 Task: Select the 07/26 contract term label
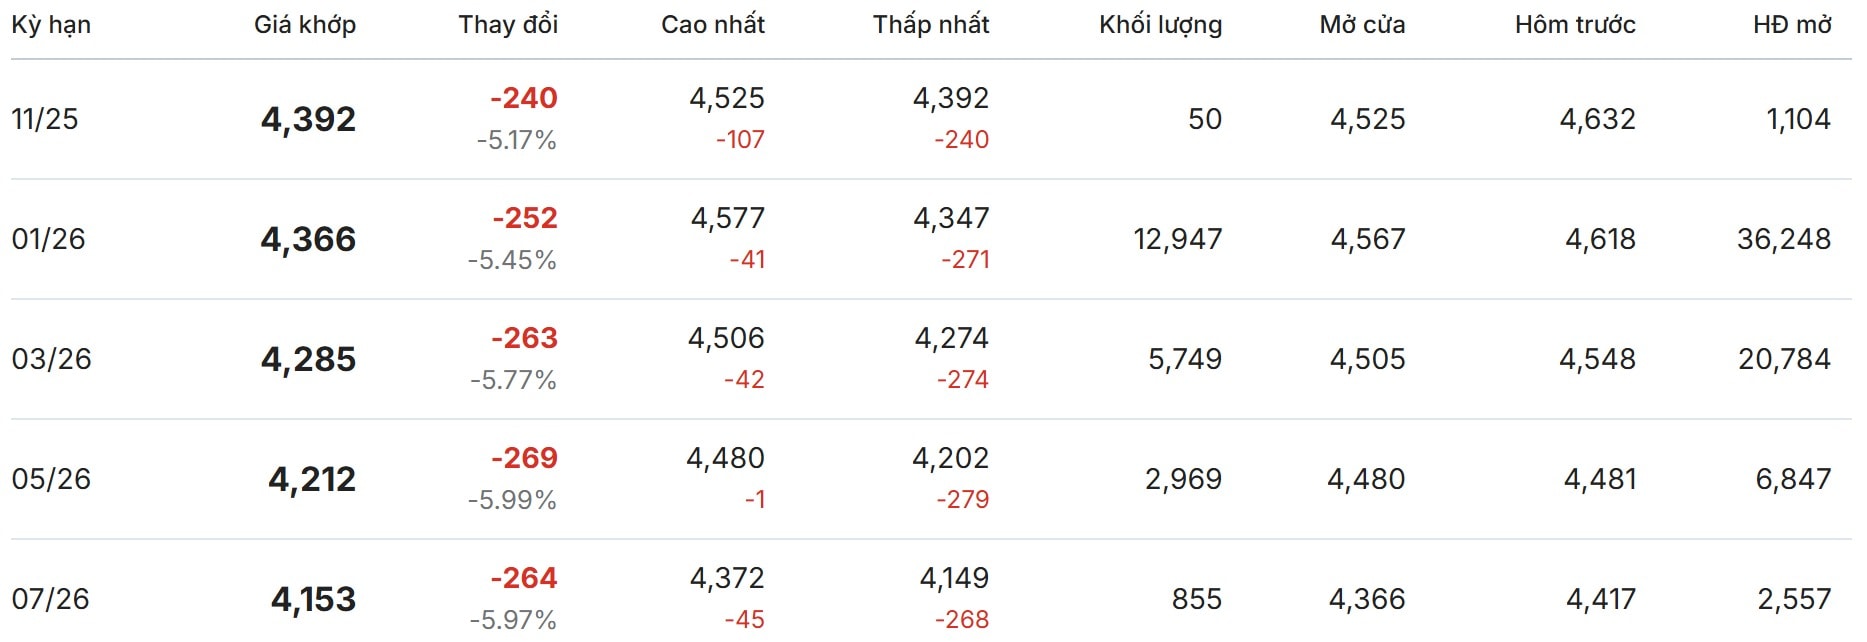(x=51, y=599)
